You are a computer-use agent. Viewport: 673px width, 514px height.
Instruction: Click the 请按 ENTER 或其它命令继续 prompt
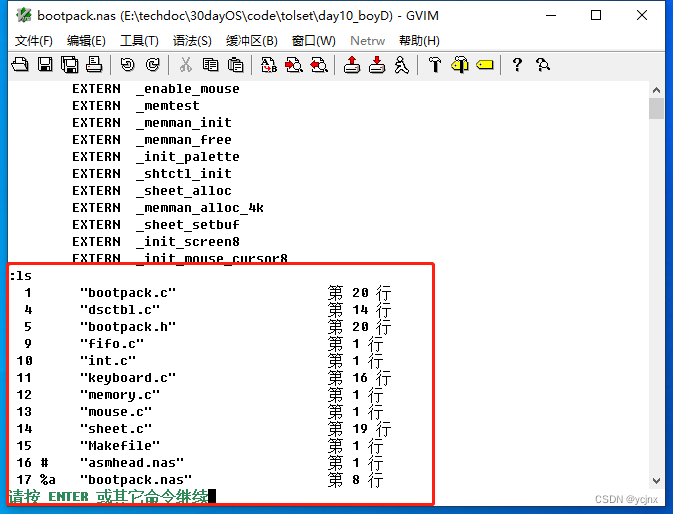point(108,496)
